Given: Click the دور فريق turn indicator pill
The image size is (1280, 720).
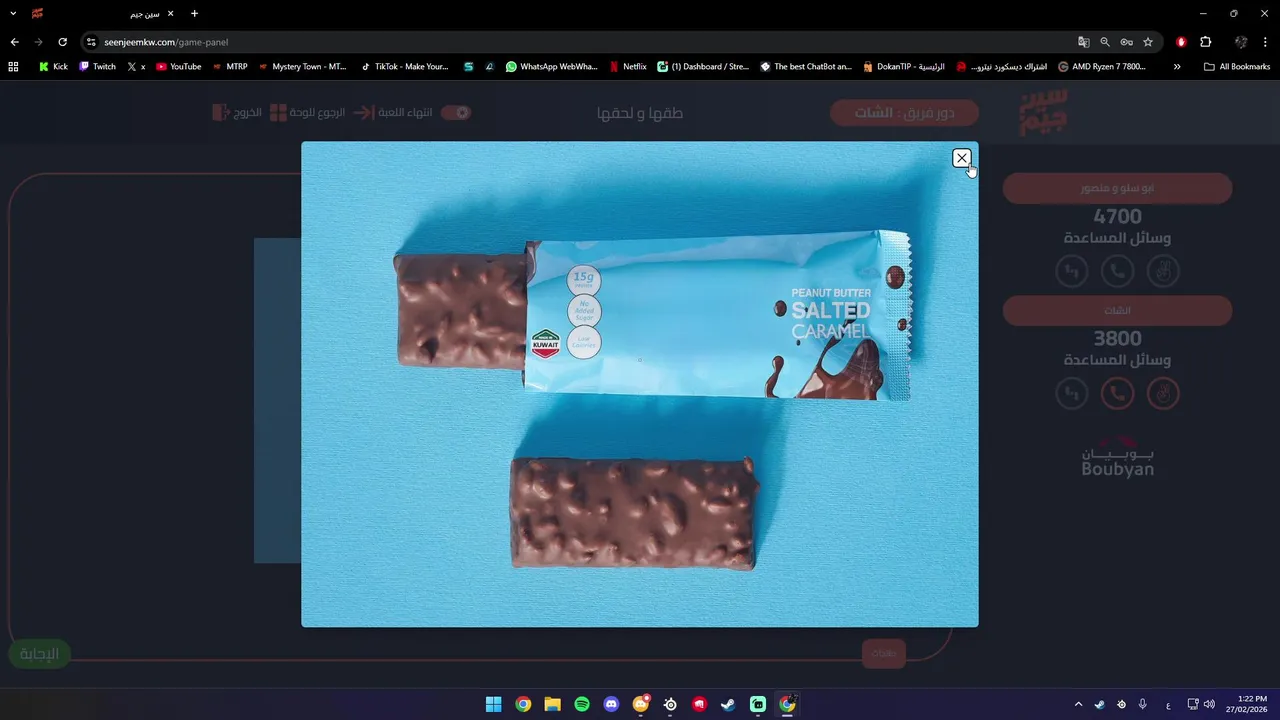Looking at the screenshot, I should [904, 113].
